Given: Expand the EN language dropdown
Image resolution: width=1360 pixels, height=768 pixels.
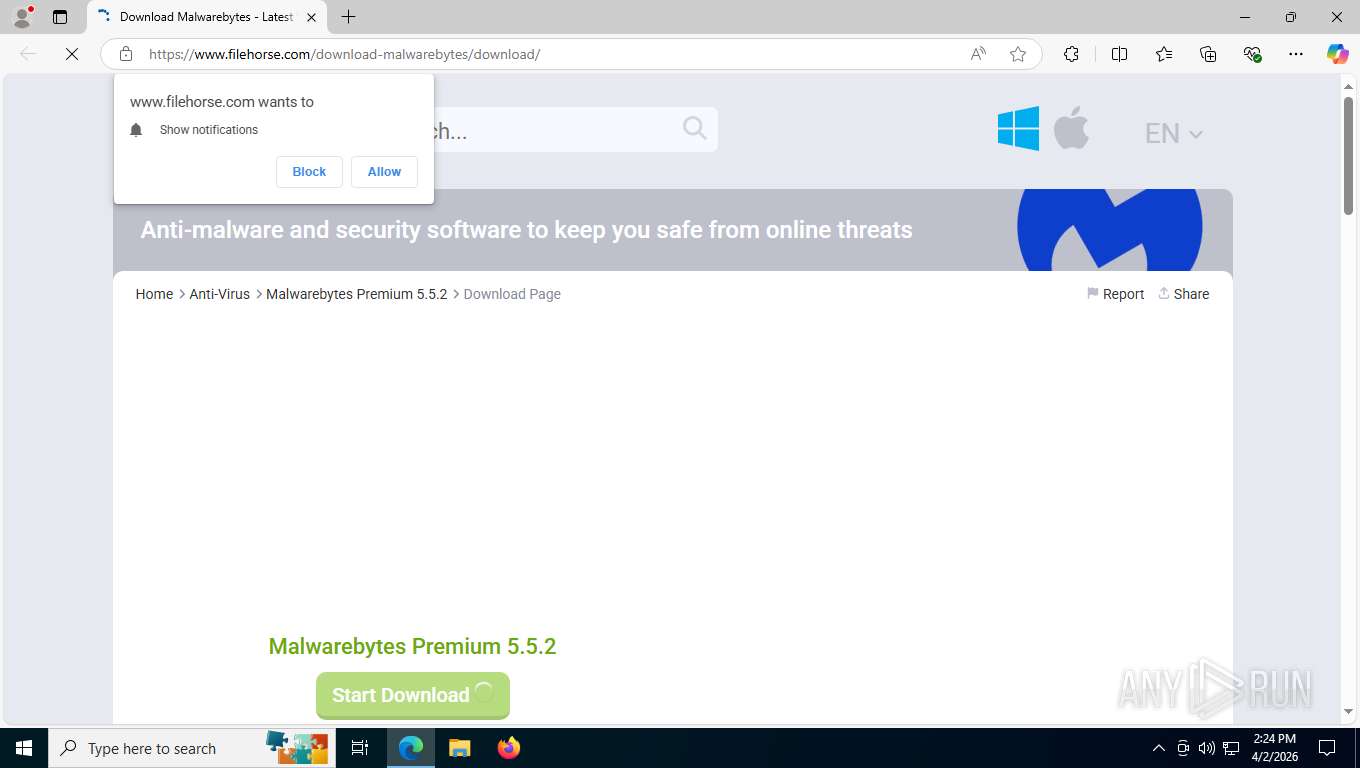Looking at the screenshot, I should 1174,133.
